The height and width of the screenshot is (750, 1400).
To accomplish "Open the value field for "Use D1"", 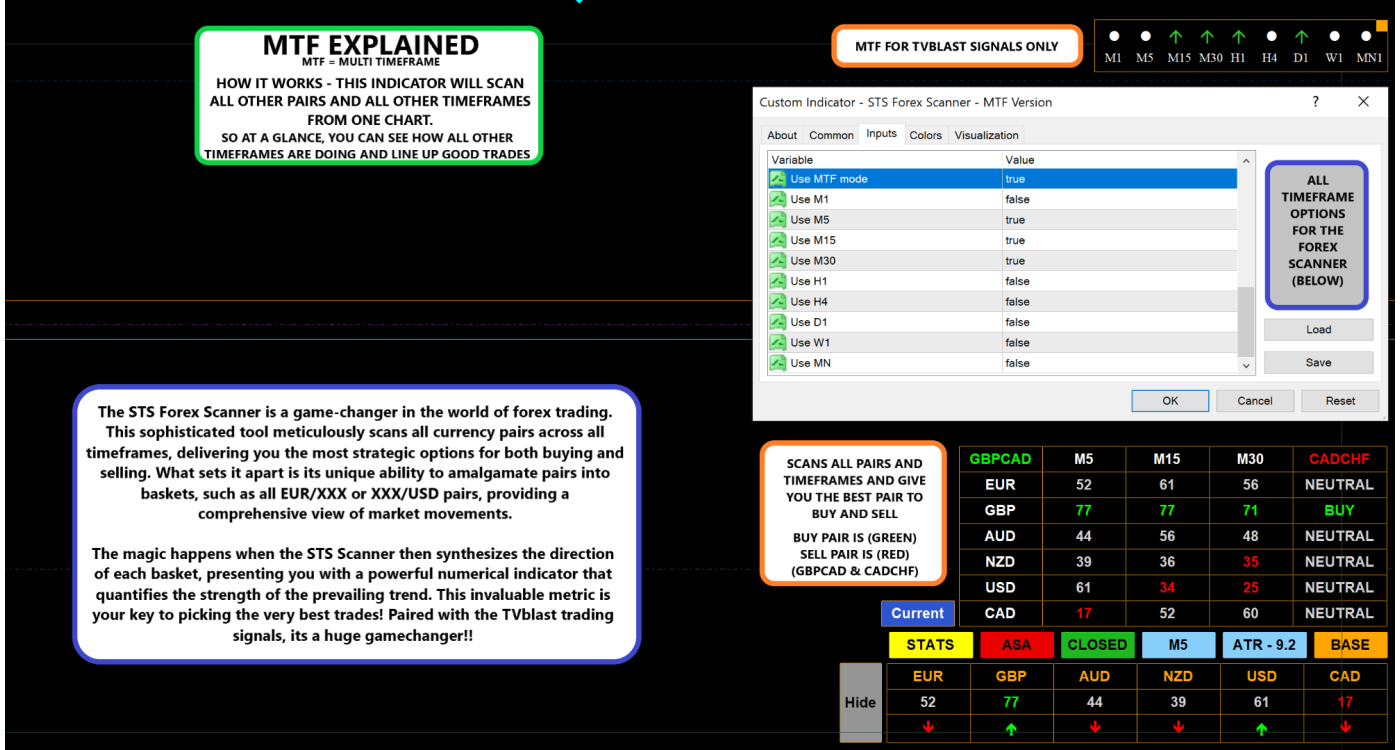I will (1017, 321).
